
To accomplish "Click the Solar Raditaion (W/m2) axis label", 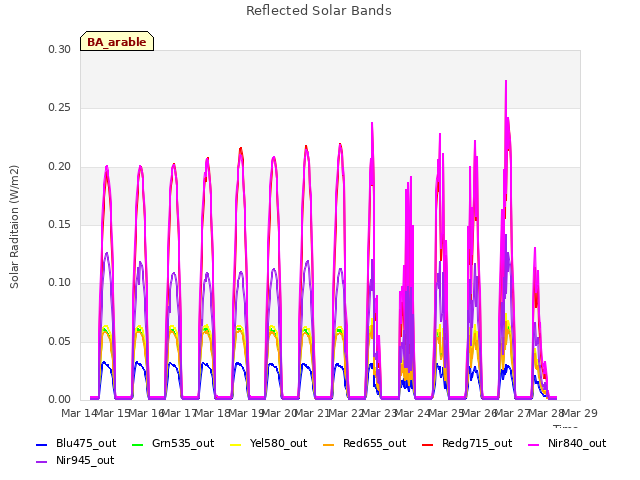I will (14, 227).
